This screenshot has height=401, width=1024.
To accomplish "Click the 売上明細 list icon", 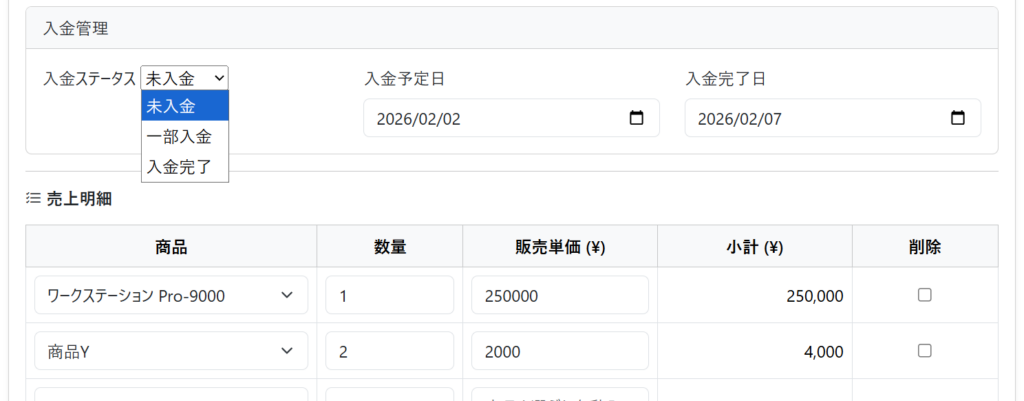I will point(32,199).
